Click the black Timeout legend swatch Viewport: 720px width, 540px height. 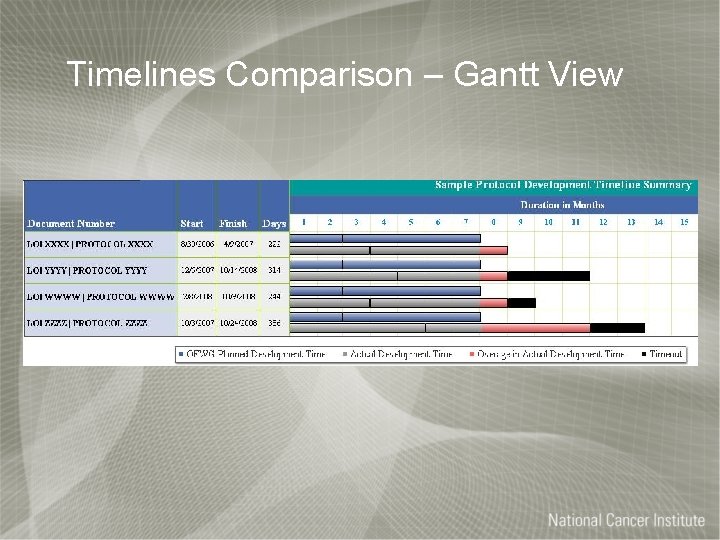coord(644,354)
